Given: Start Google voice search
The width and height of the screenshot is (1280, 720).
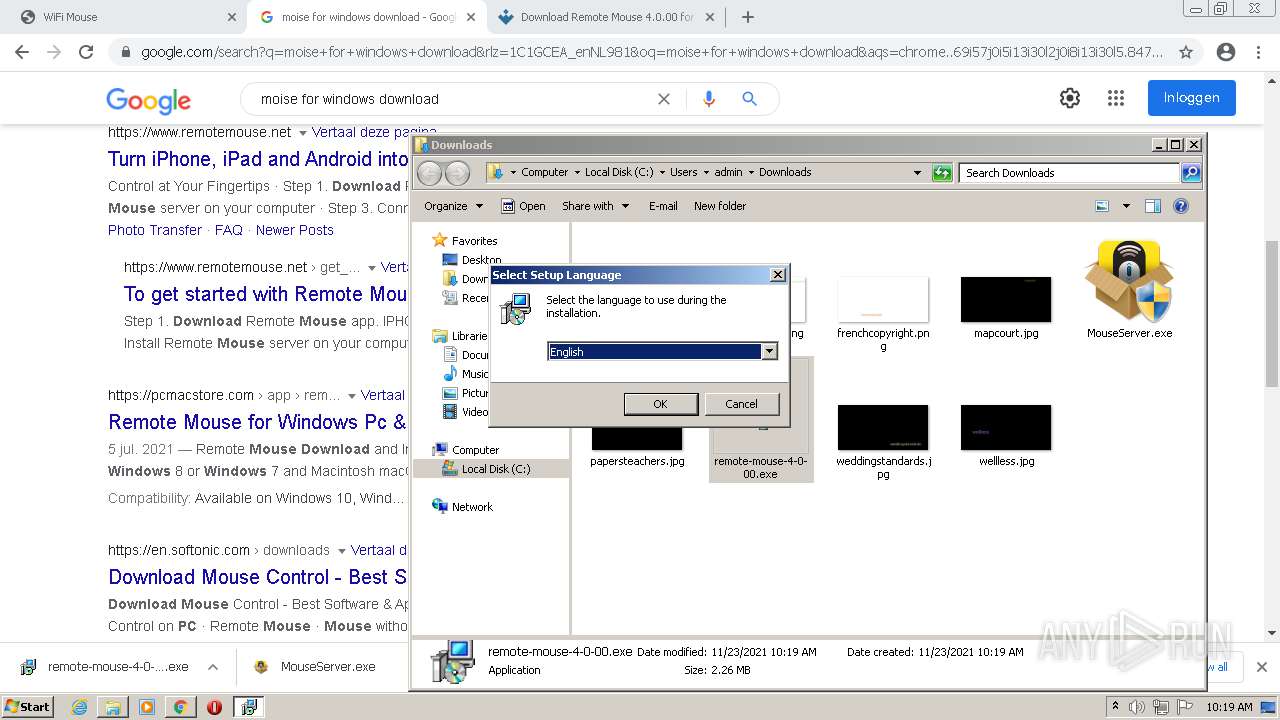Looking at the screenshot, I should coord(709,99).
